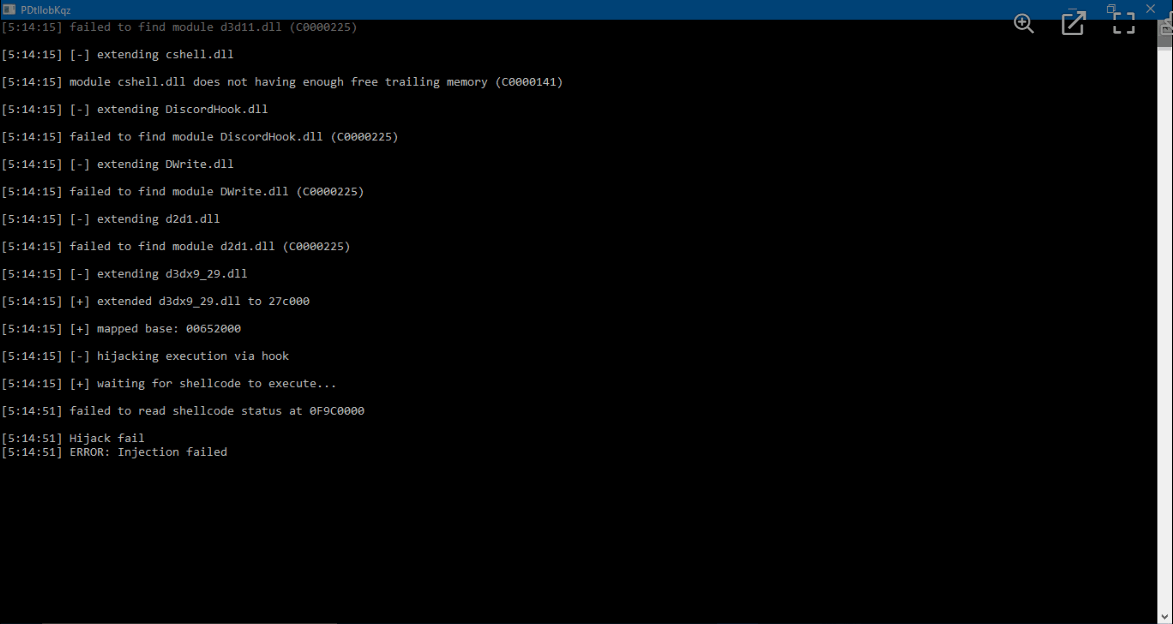Click the vertical scrollbar of the console
This screenshot has height=624, width=1173.
pyautogui.click(x=1165, y=322)
